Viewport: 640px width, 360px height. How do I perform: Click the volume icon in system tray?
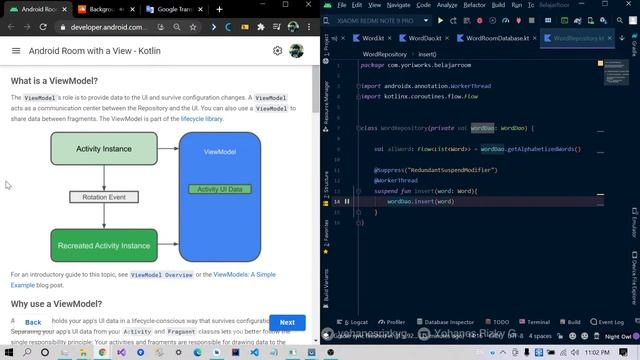click(575, 352)
